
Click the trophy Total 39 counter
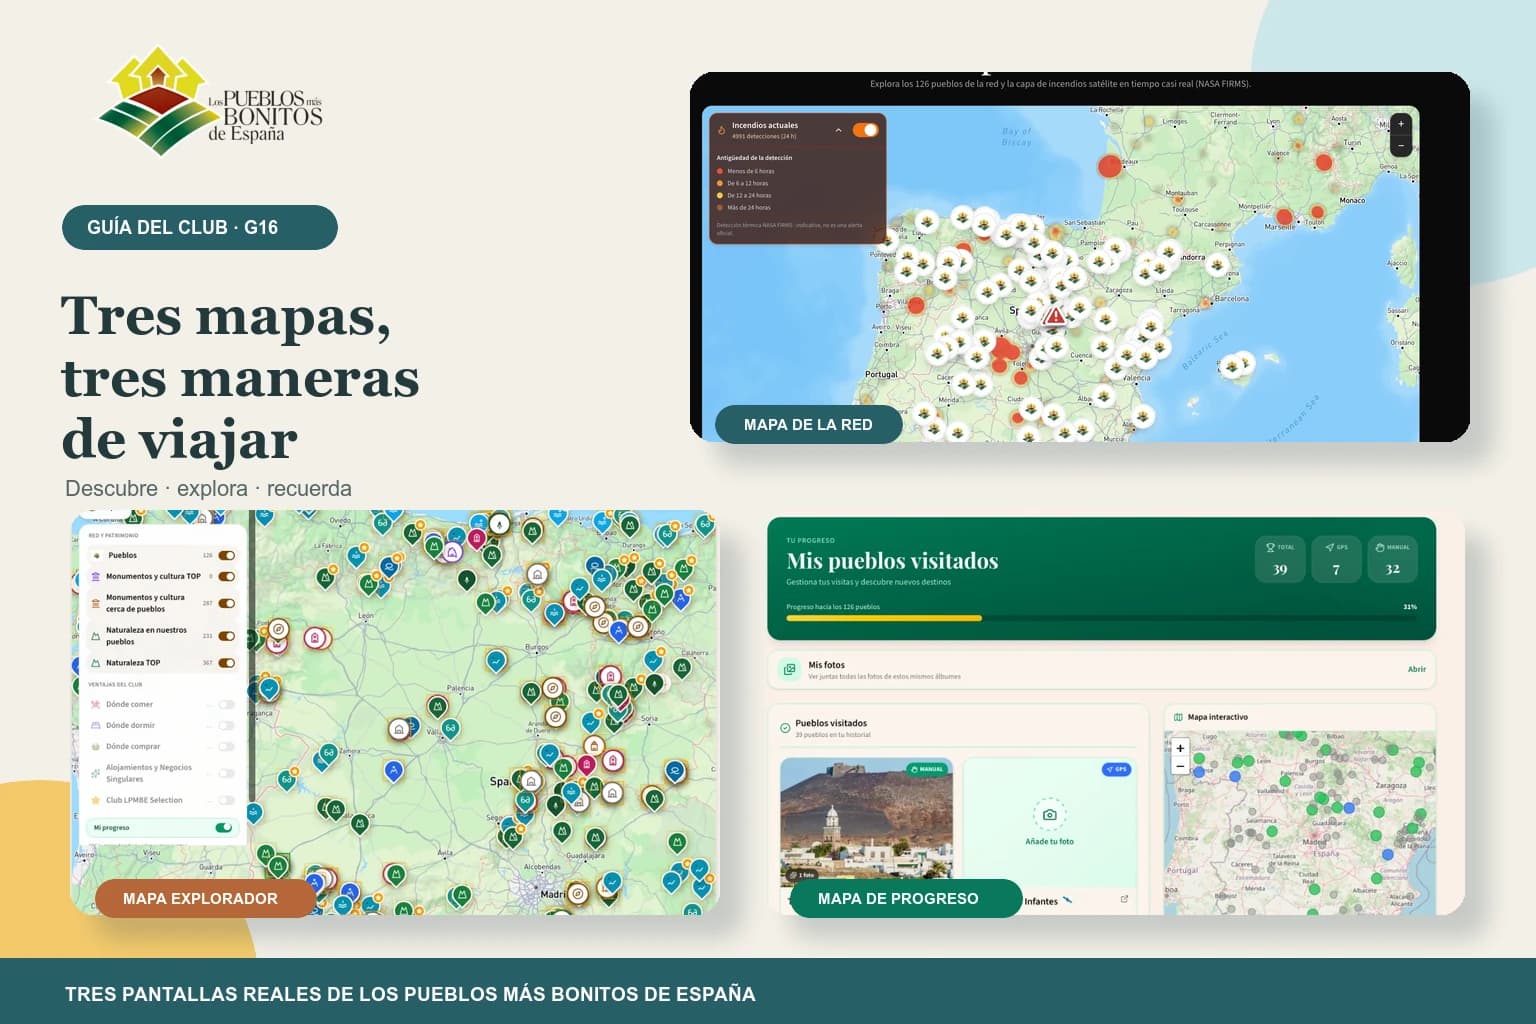pyautogui.click(x=1280, y=559)
